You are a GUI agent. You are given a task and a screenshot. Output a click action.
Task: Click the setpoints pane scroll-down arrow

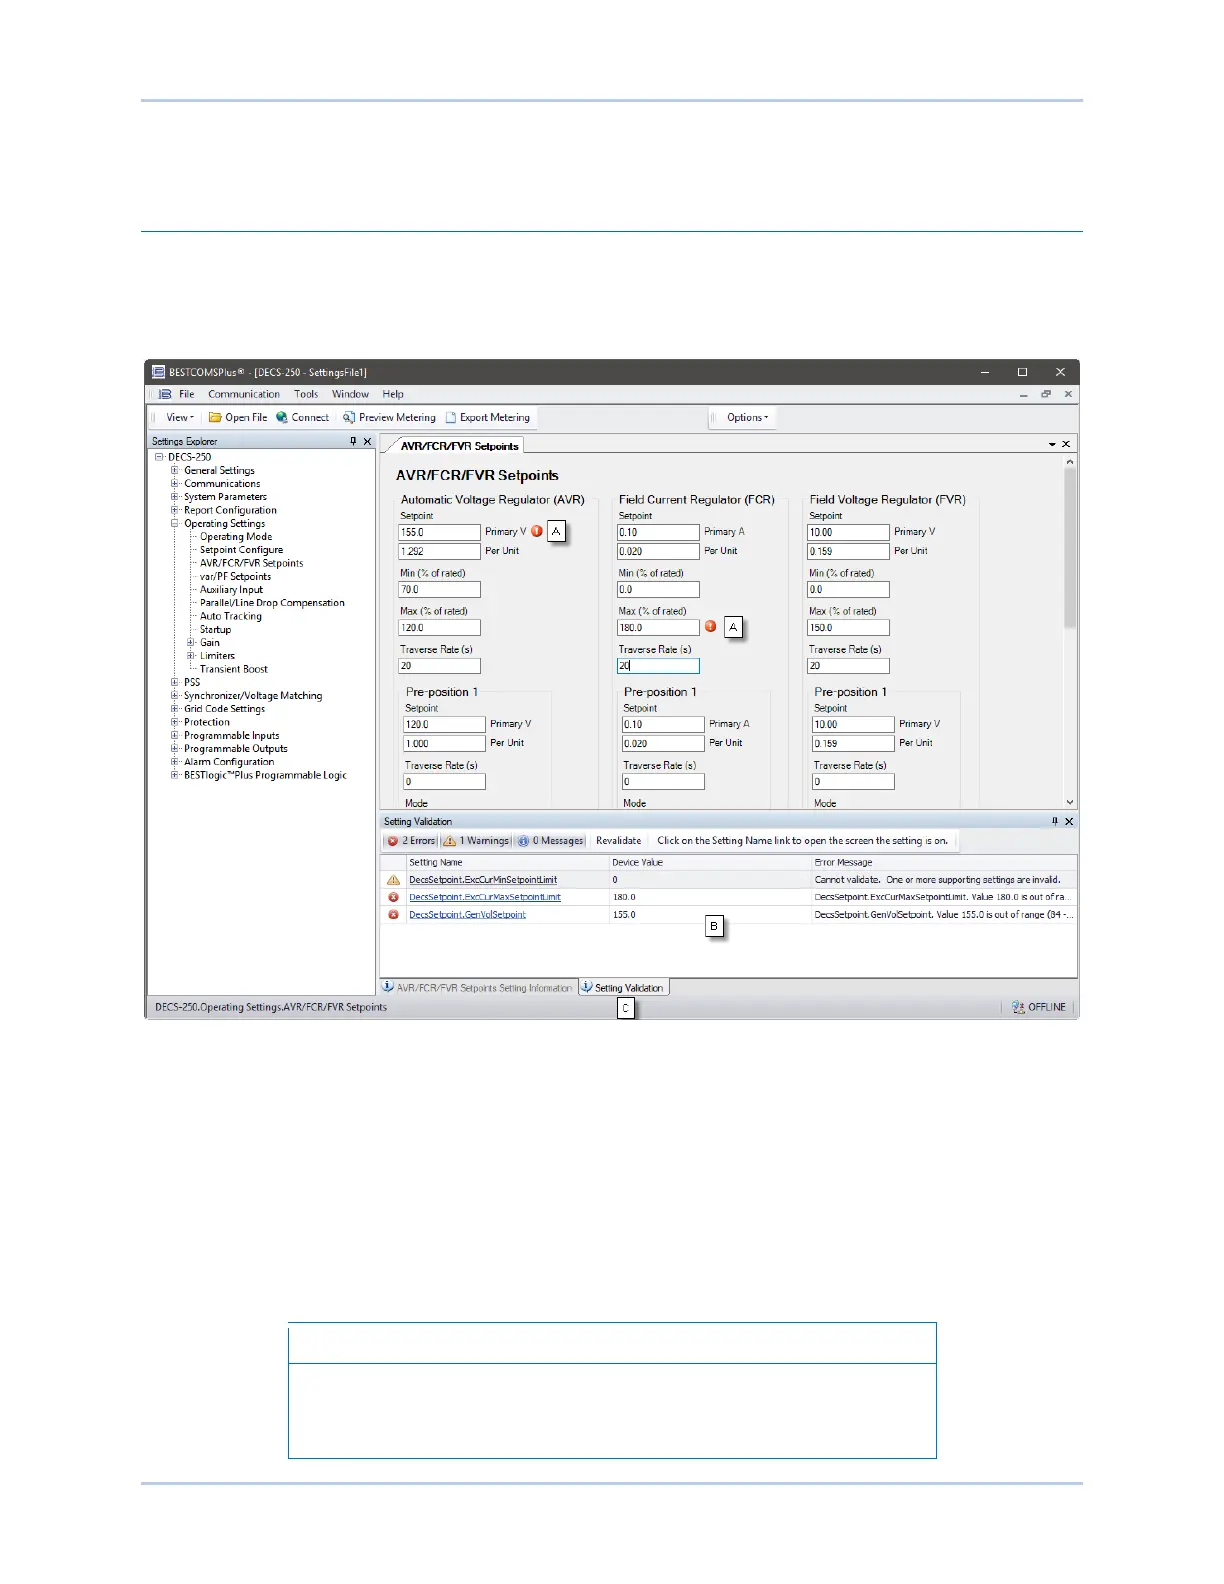coord(1070,802)
